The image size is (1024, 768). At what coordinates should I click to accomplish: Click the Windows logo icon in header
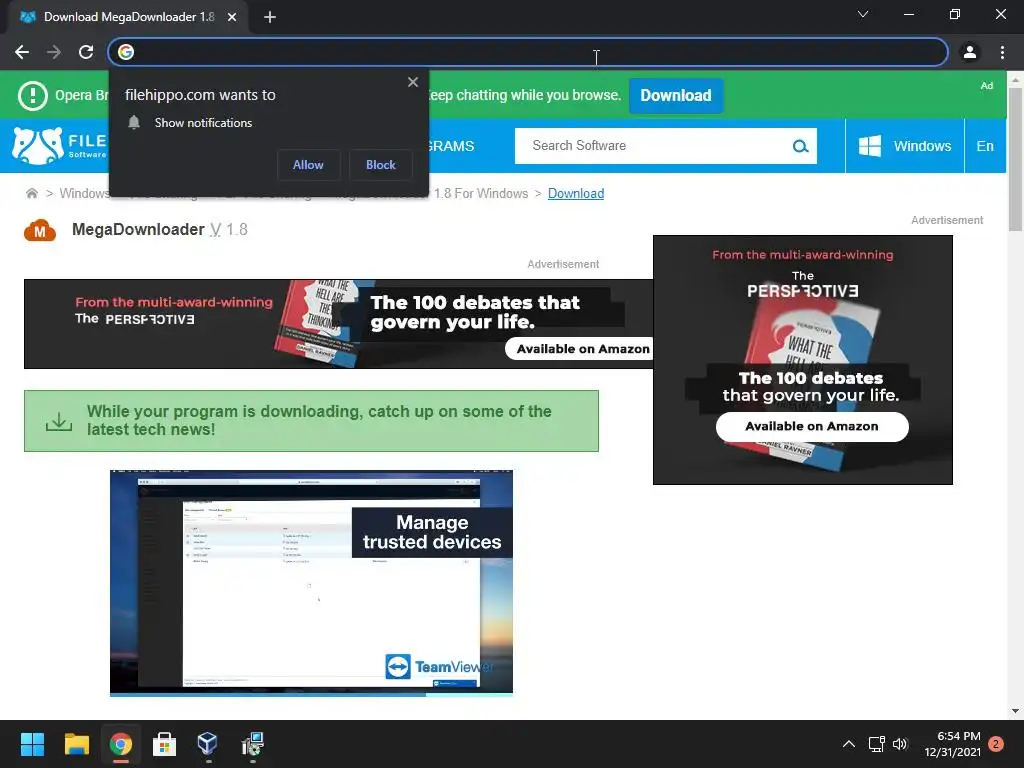[870, 146]
